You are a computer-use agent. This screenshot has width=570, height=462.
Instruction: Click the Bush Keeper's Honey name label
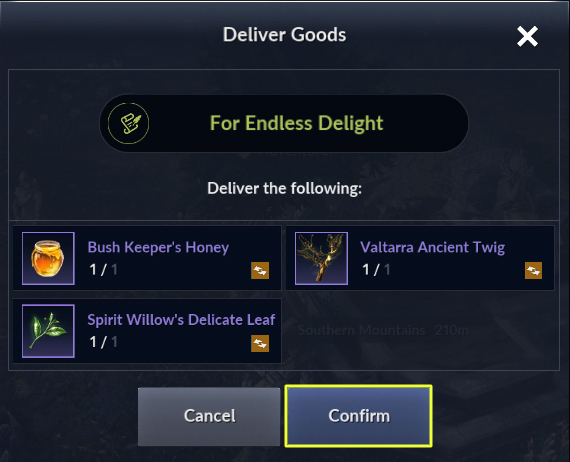click(x=158, y=248)
